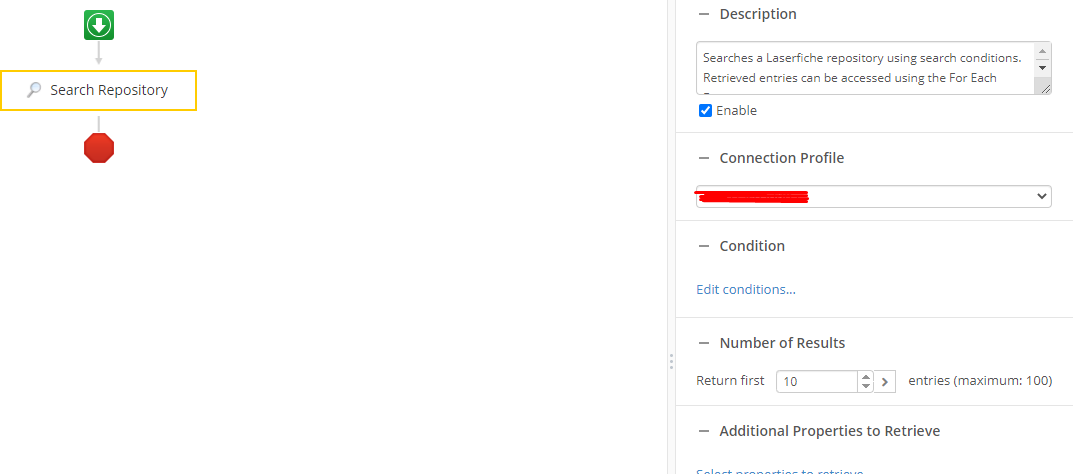Click the green workflow start icon
The width and height of the screenshot is (1073, 474).
(x=99, y=25)
